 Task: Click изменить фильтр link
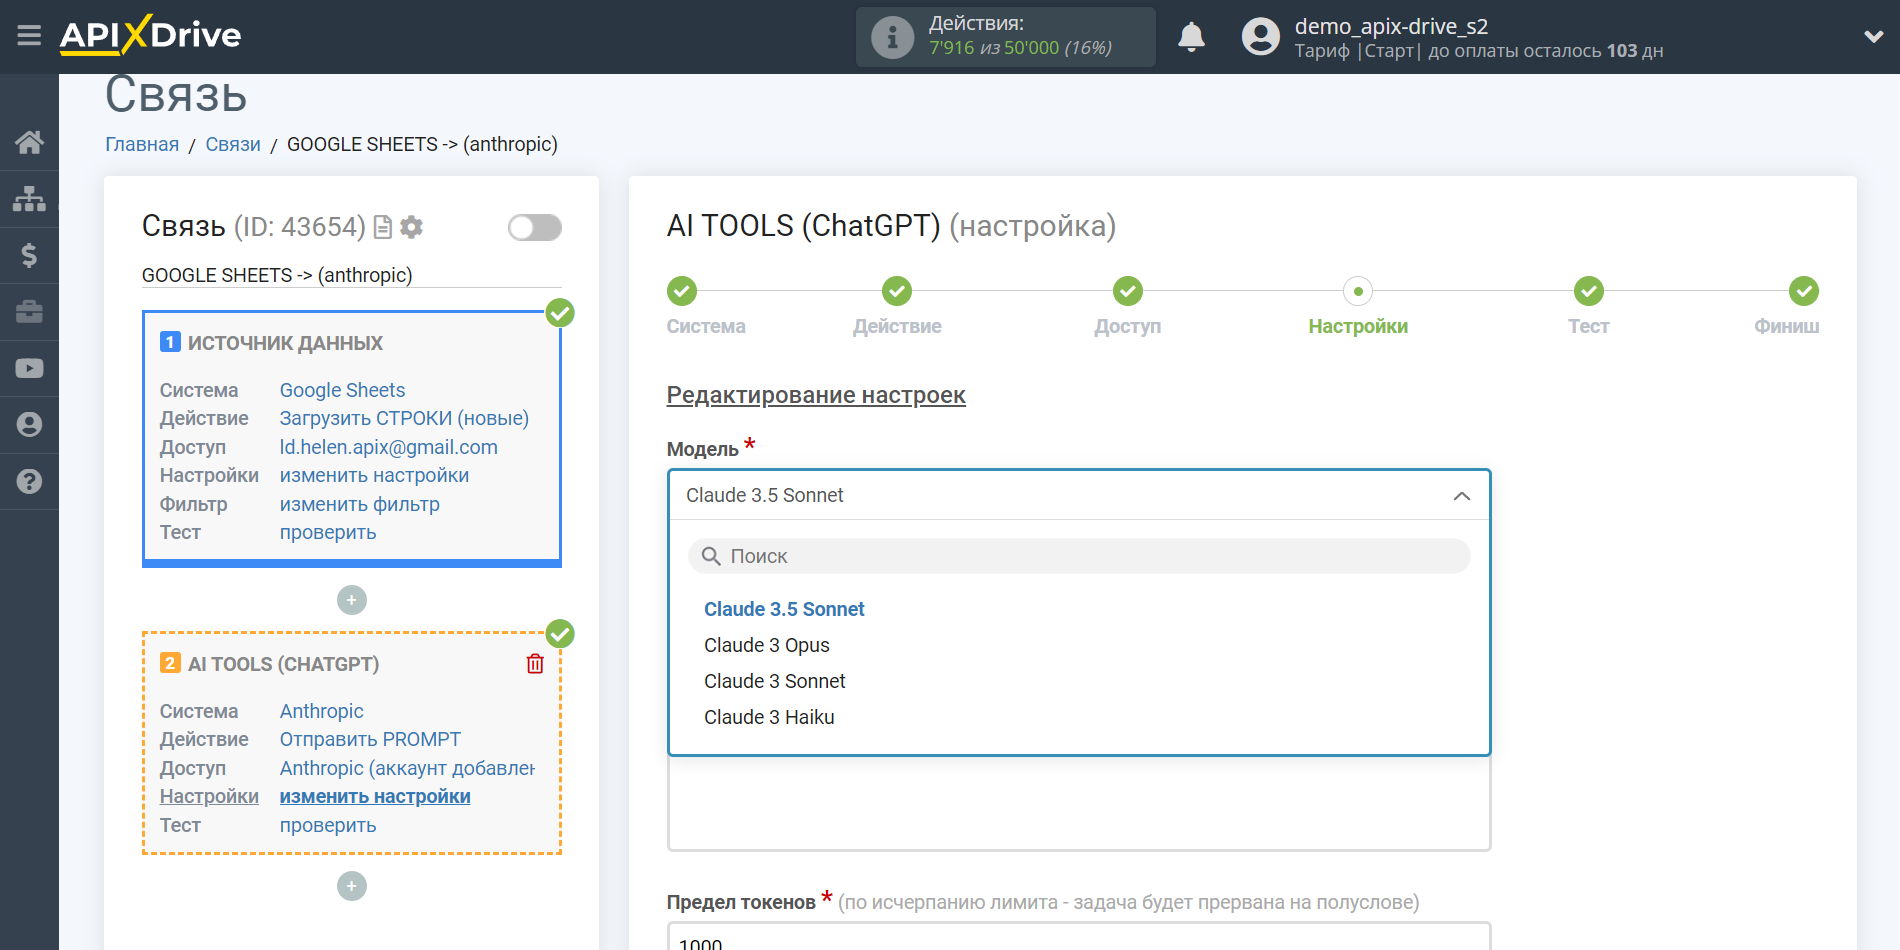(x=359, y=504)
